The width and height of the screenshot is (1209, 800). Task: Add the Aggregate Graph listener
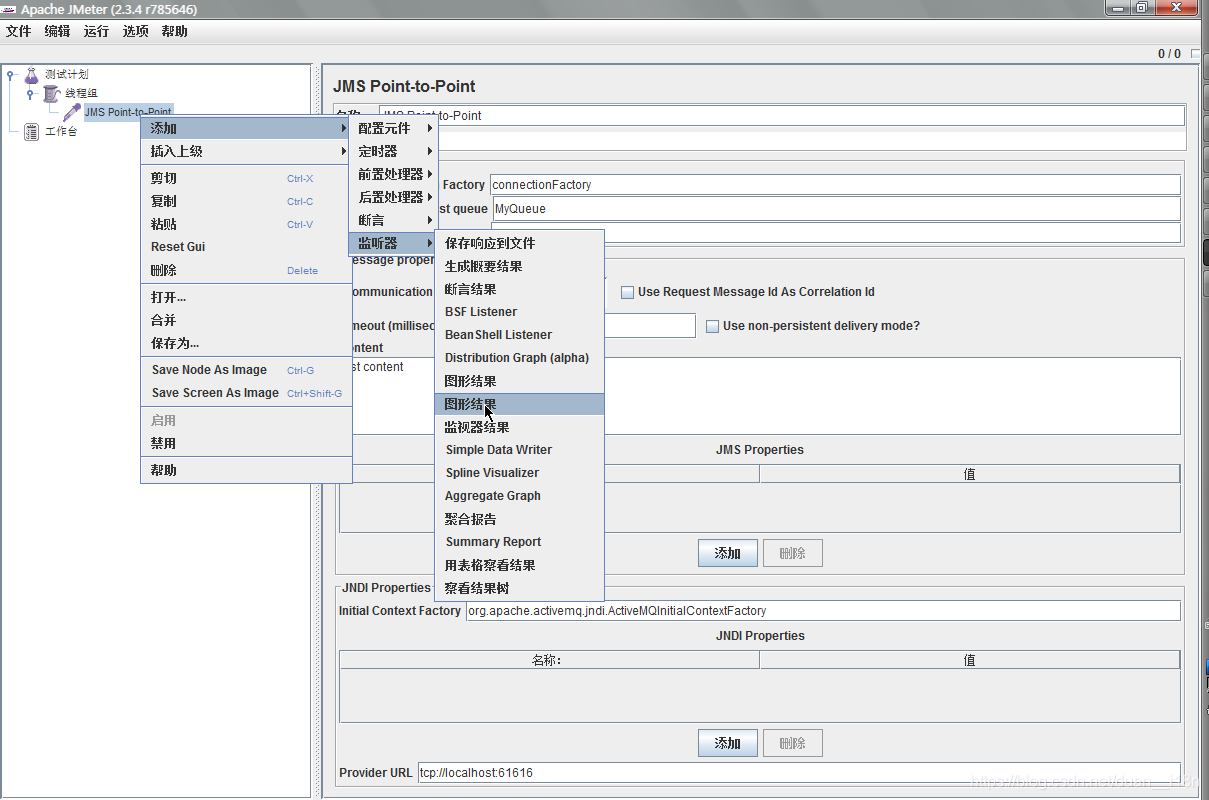point(520,496)
